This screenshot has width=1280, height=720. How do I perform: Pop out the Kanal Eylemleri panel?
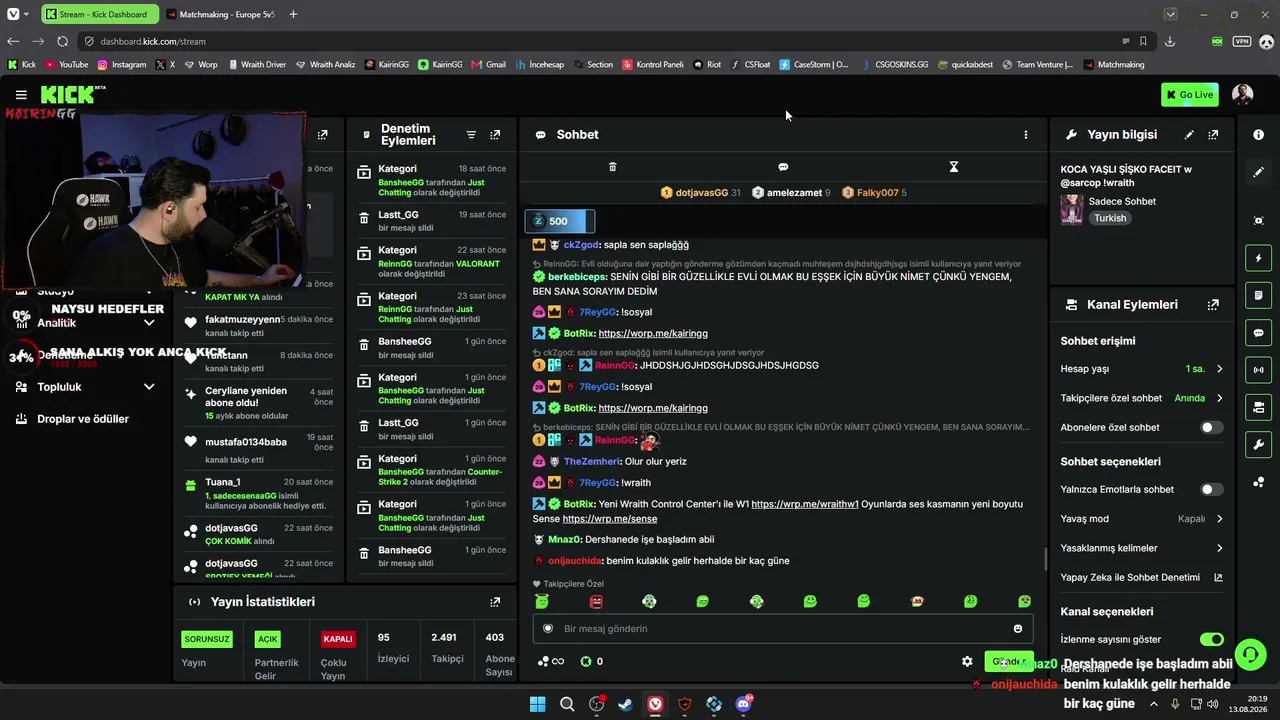(x=1213, y=305)
